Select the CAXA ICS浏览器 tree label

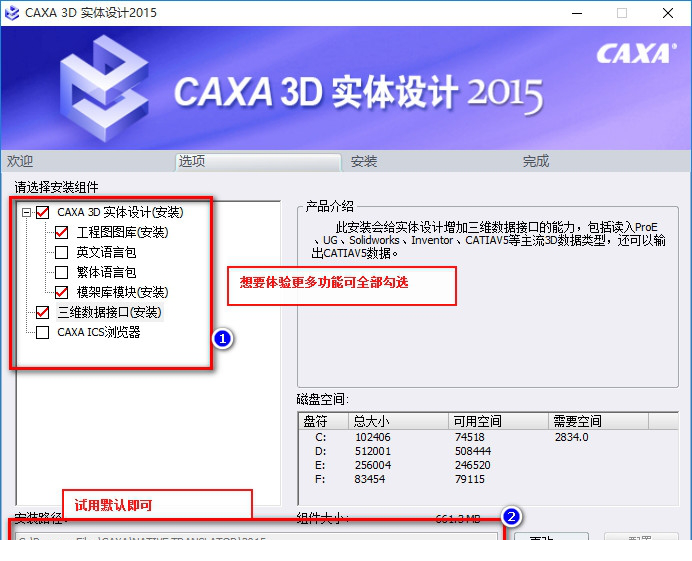(99, 332)
